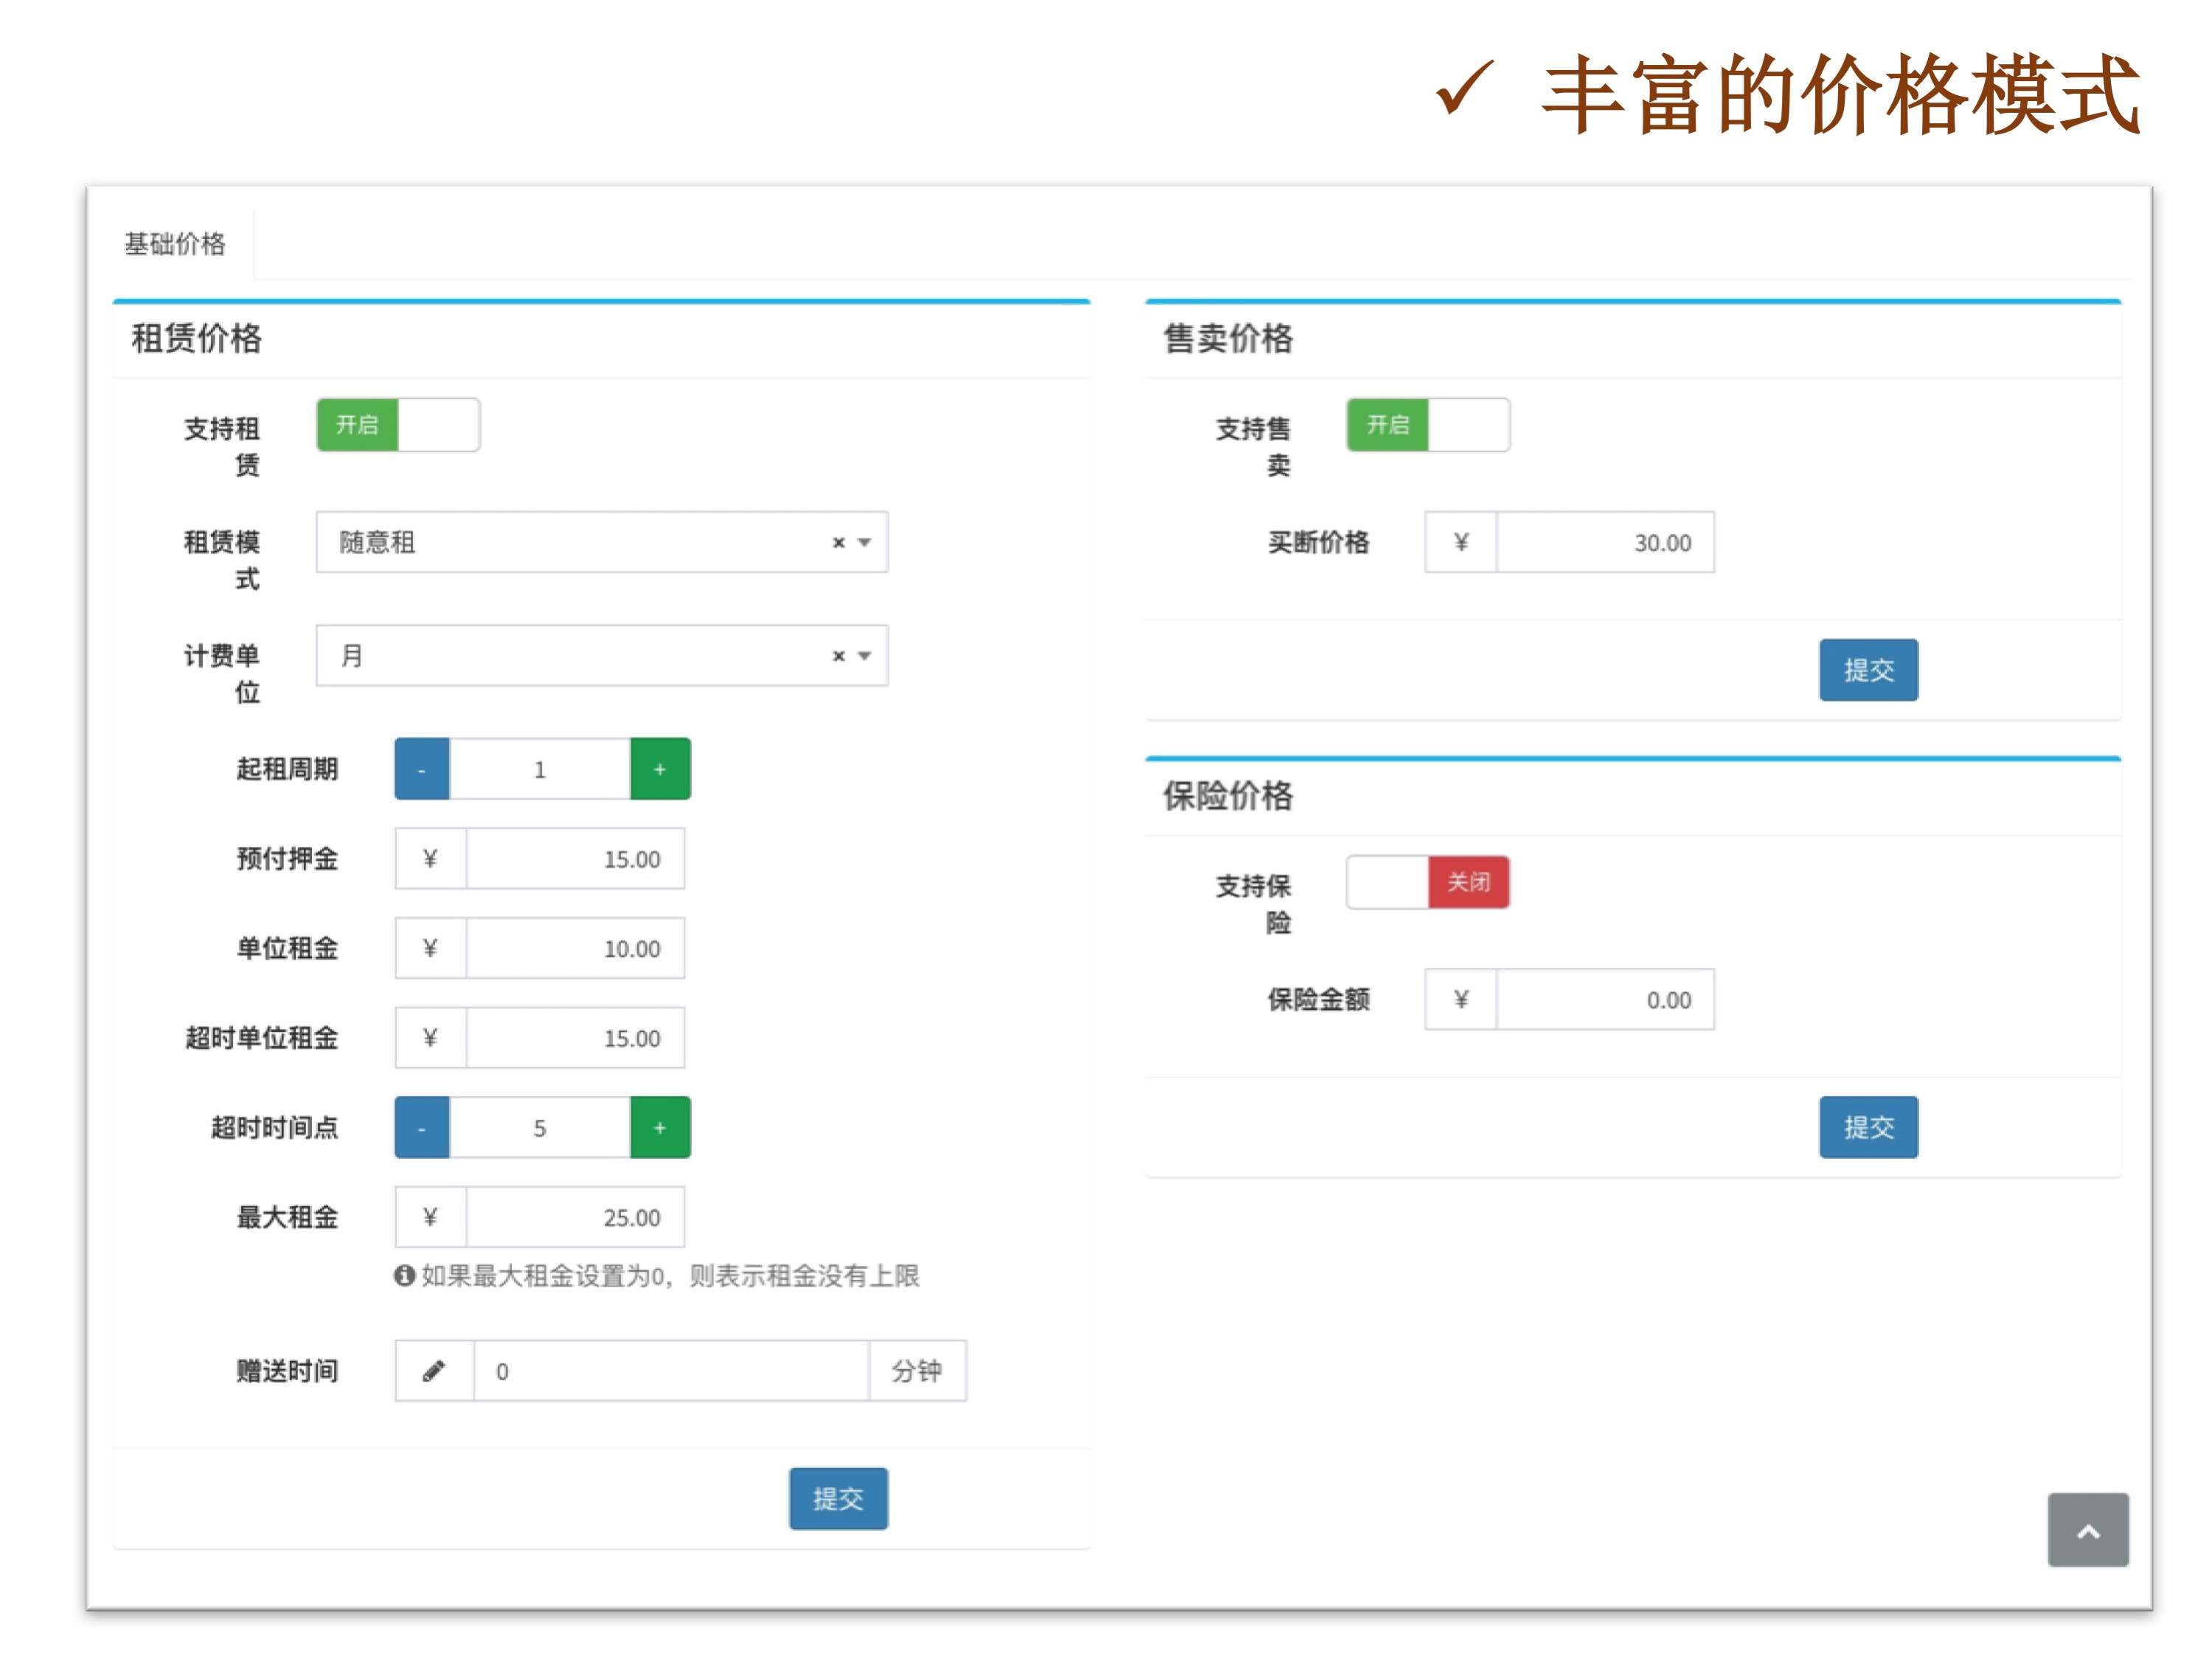Click the 超时时间点 value field
Screen dimensions: 2212x1659
(x=540, y=1128)
